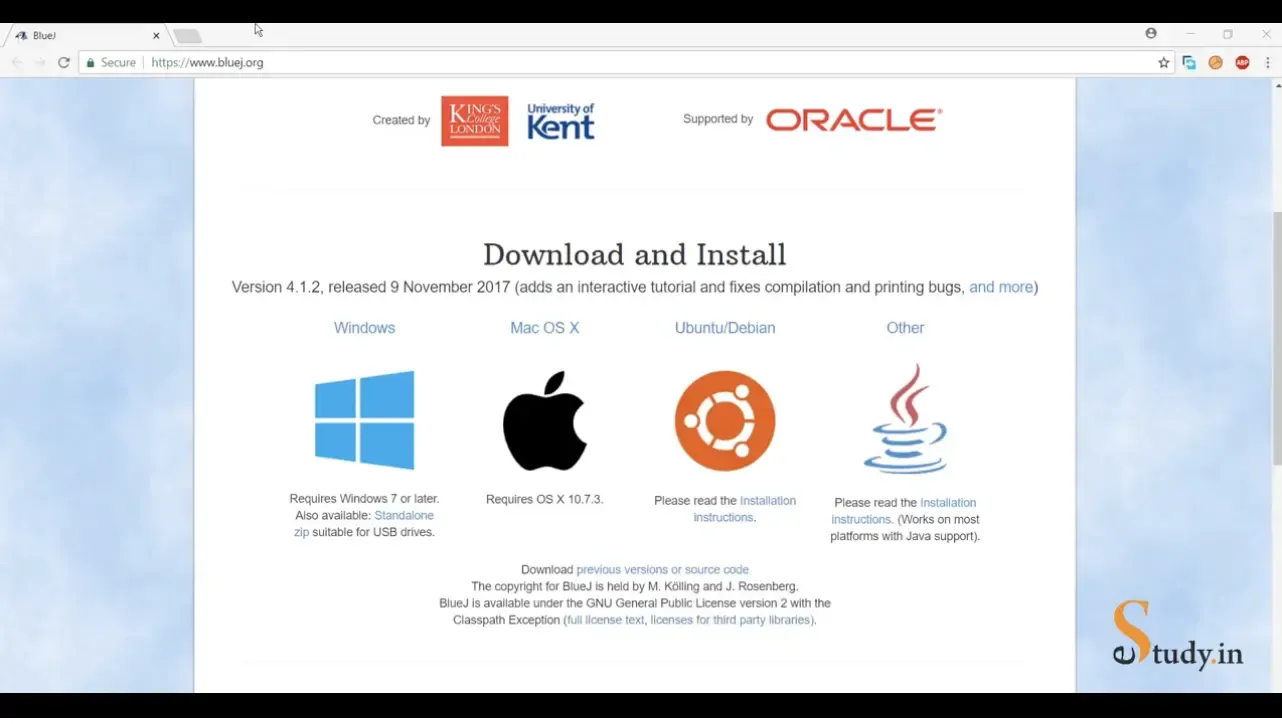Open the Windows download link
The image size is (1282, 724).
click(364, 328)
